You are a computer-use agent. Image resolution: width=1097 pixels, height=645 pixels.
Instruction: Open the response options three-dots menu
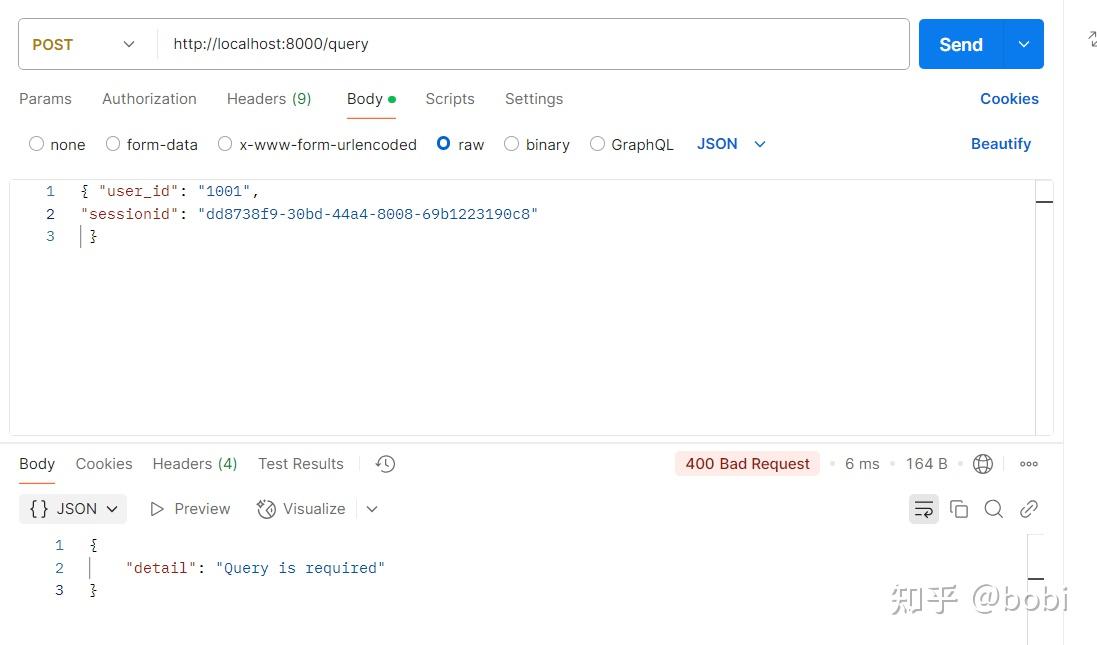1029,463
